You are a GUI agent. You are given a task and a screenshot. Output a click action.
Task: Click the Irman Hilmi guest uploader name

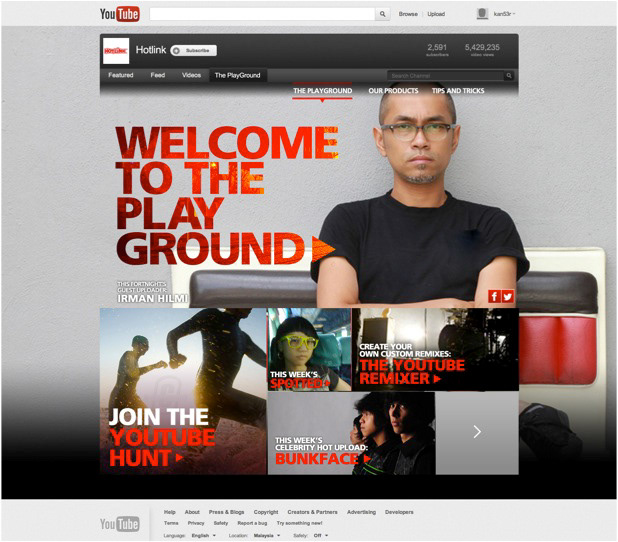pos(152,299)
